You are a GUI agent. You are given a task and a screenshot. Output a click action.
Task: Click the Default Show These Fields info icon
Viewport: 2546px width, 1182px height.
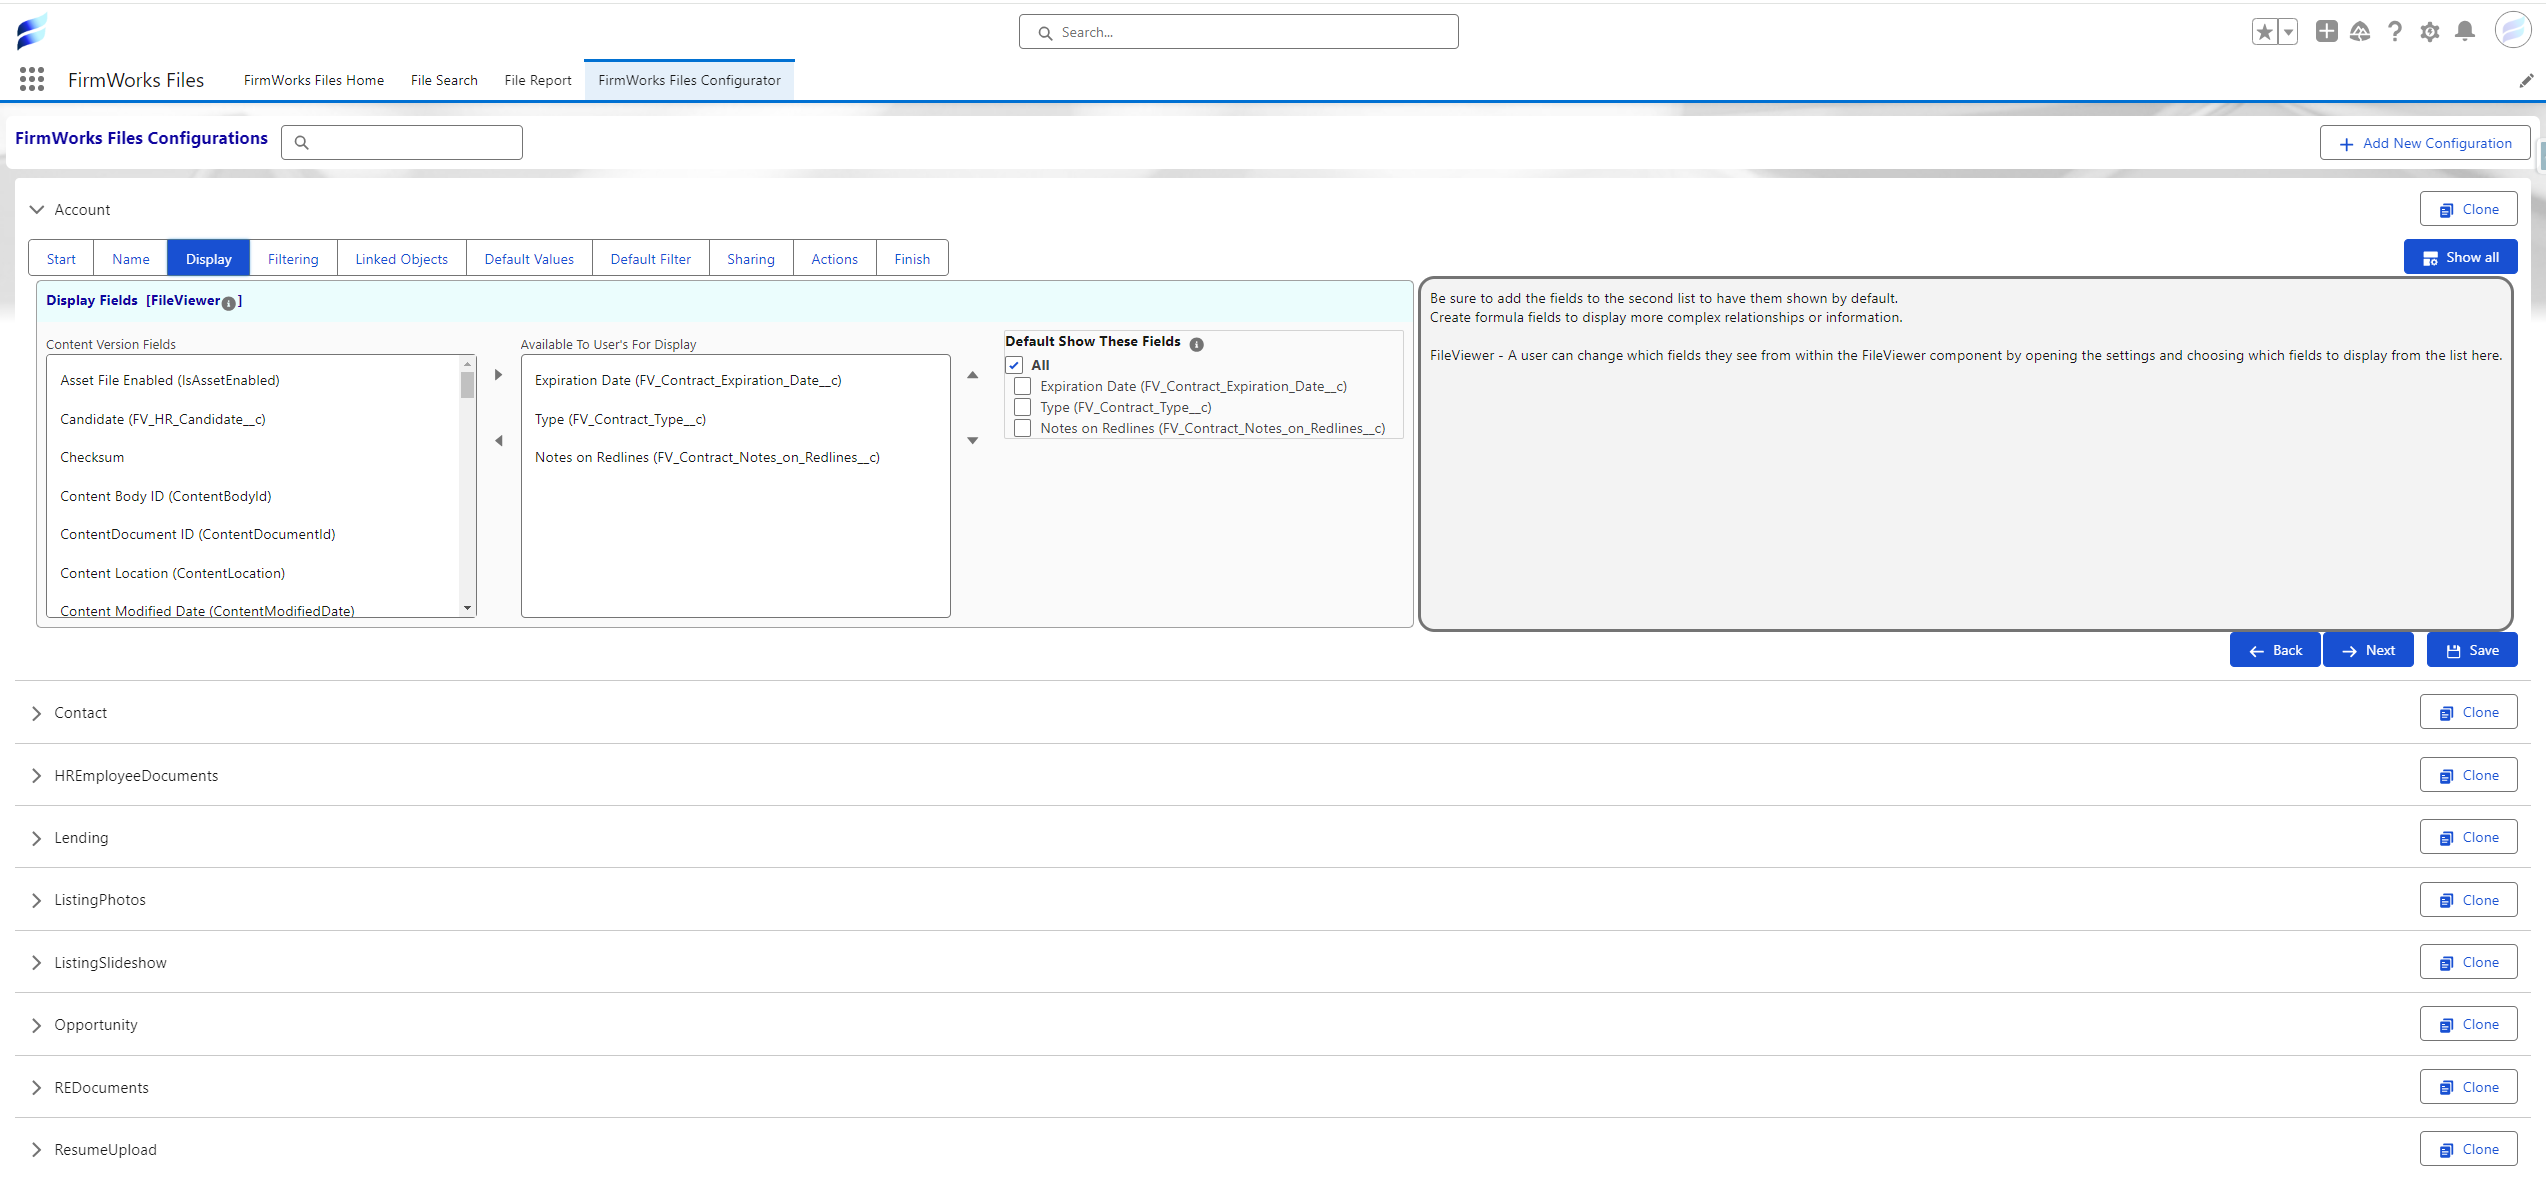click(x=1197, y=344)
